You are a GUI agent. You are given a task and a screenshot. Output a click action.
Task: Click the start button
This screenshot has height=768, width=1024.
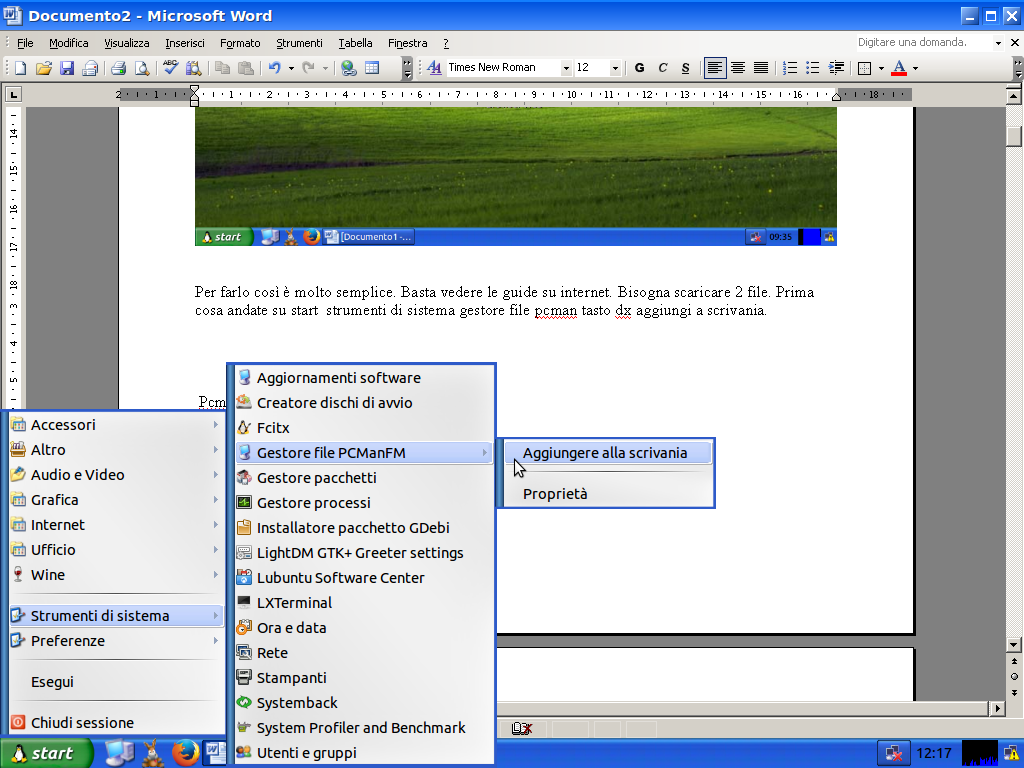(45, 753)
